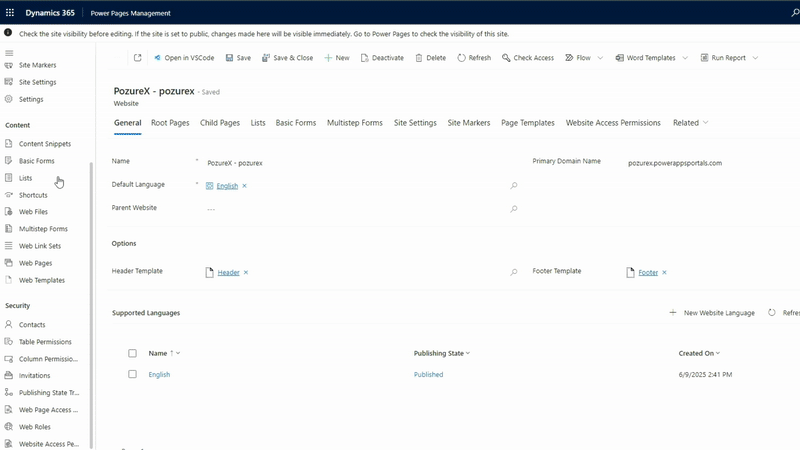Open Web Page Access in sidebar
This screenshot has width=800, height=450.
pos(48,410)
